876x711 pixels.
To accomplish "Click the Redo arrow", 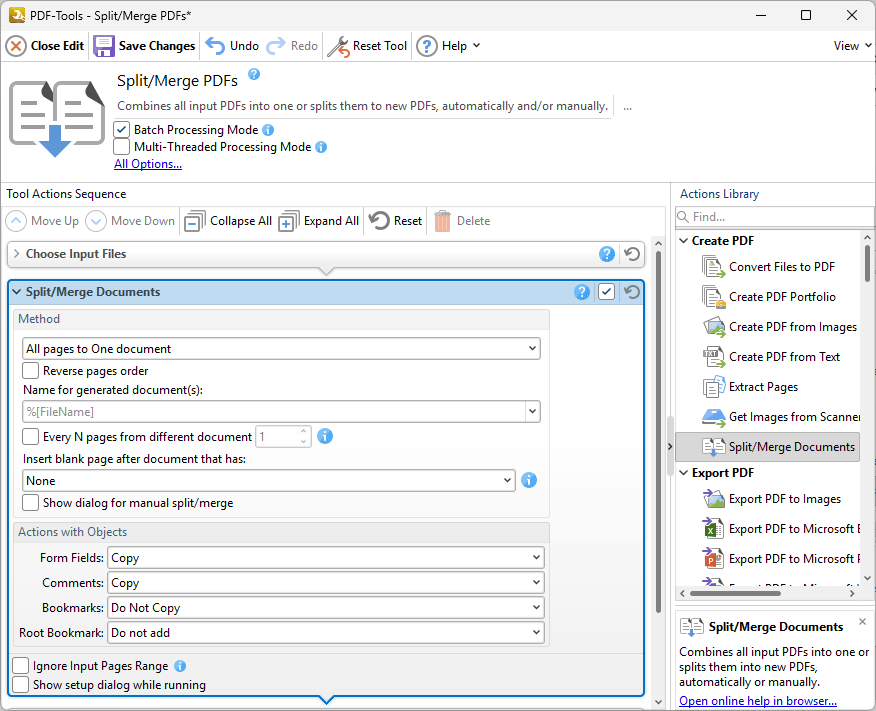I will 275,46.
